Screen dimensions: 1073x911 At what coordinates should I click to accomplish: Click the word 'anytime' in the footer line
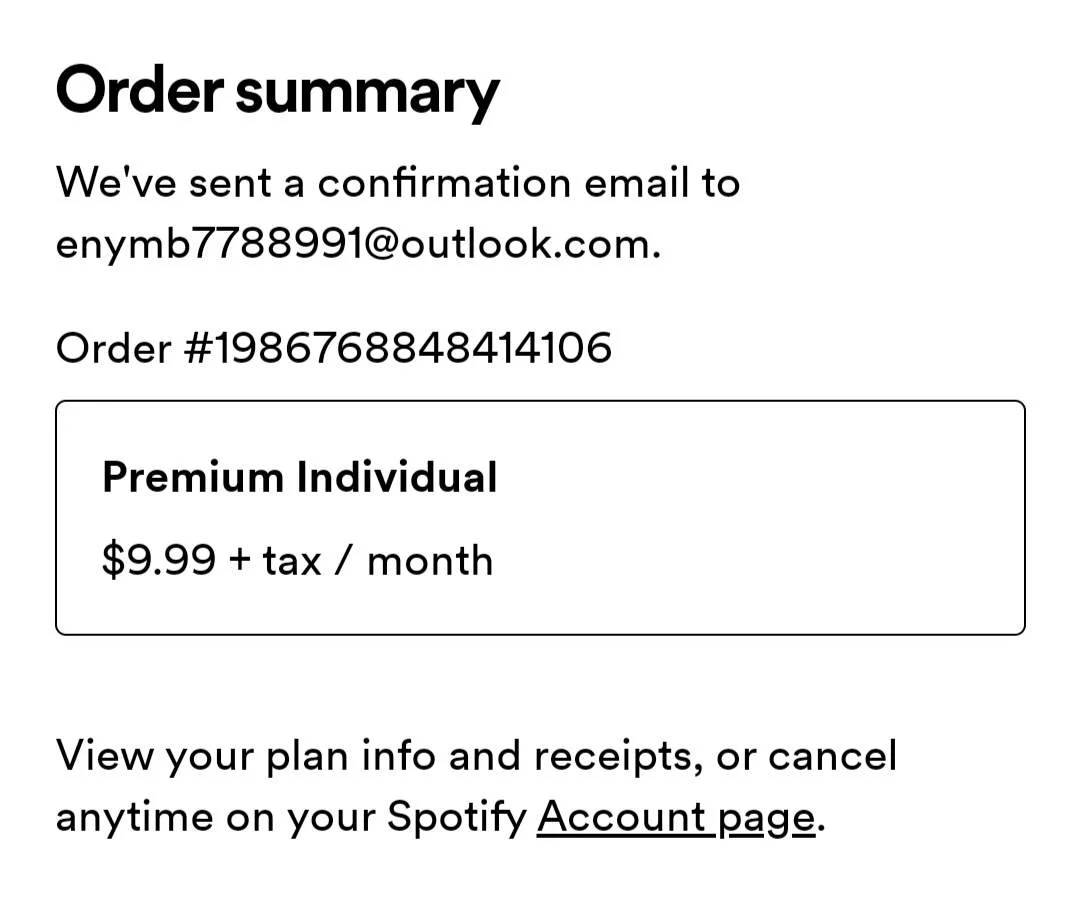(134, 819)
